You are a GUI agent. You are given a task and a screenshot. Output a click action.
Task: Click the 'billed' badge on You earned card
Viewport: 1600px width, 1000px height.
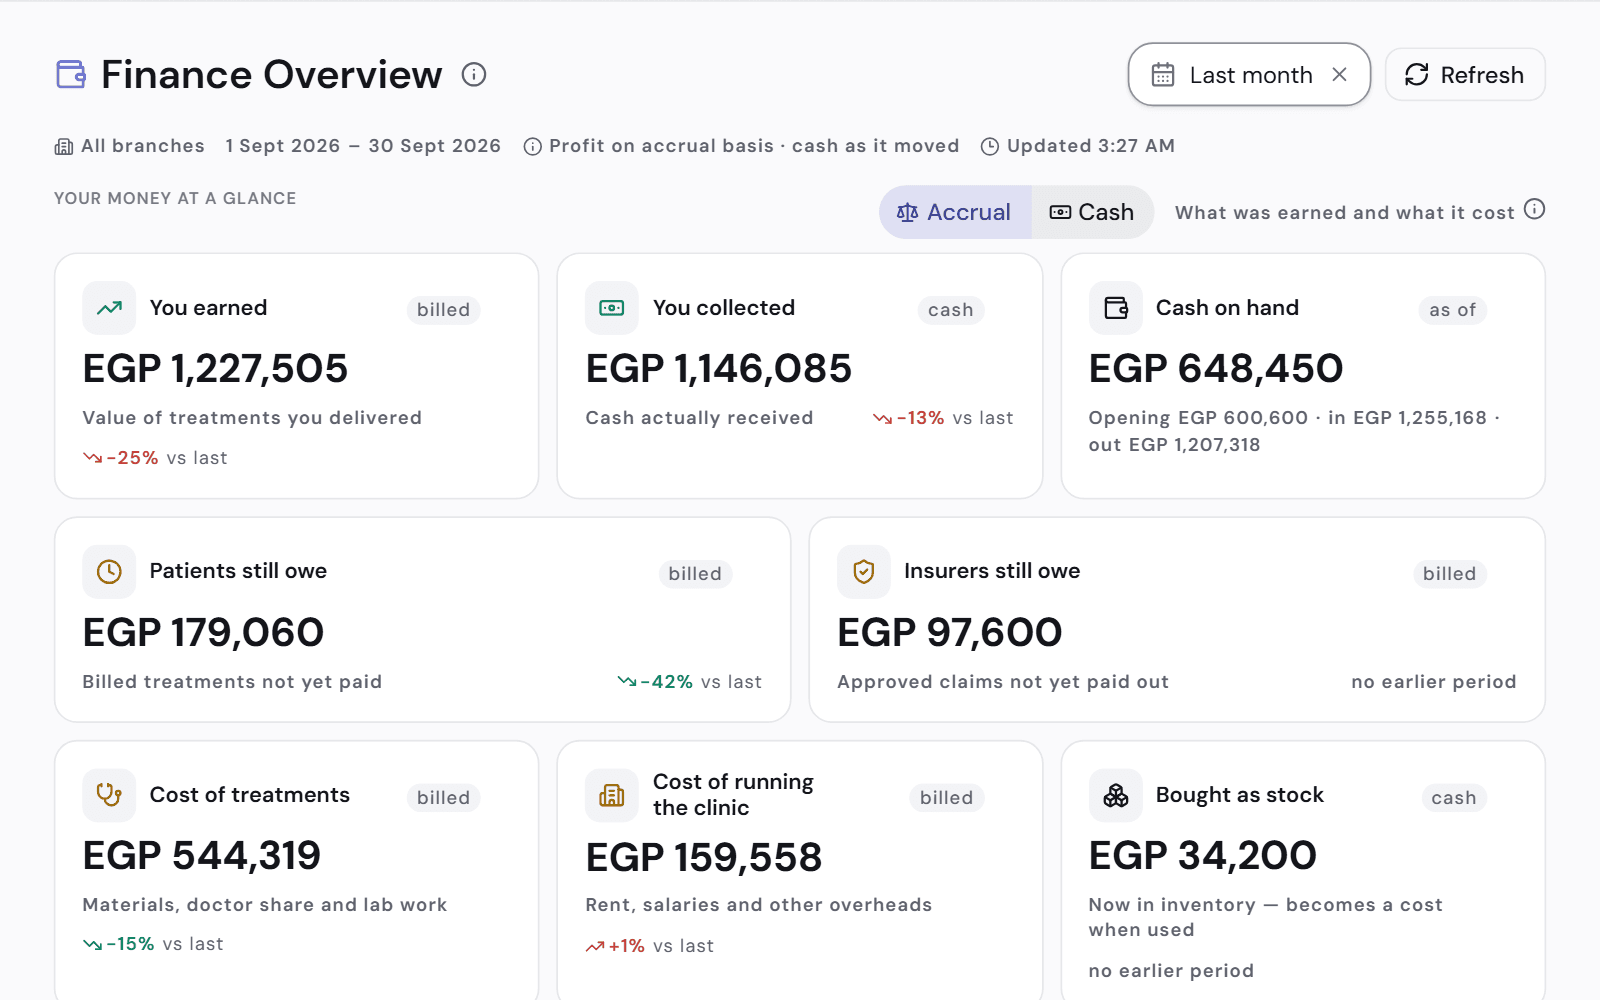443,310
